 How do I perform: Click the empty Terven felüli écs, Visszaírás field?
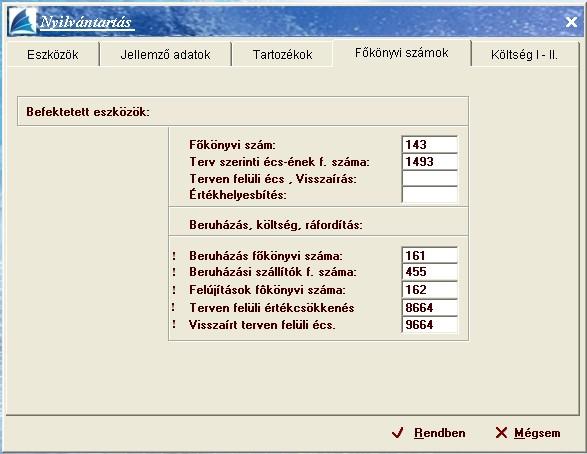(429, 178)
